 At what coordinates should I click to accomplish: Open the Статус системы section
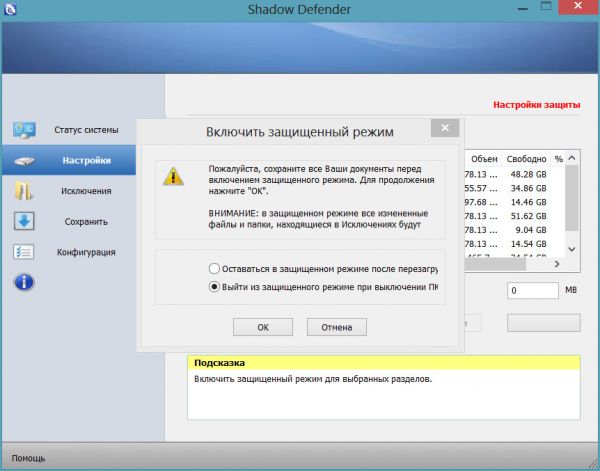(x=86, y=130)
